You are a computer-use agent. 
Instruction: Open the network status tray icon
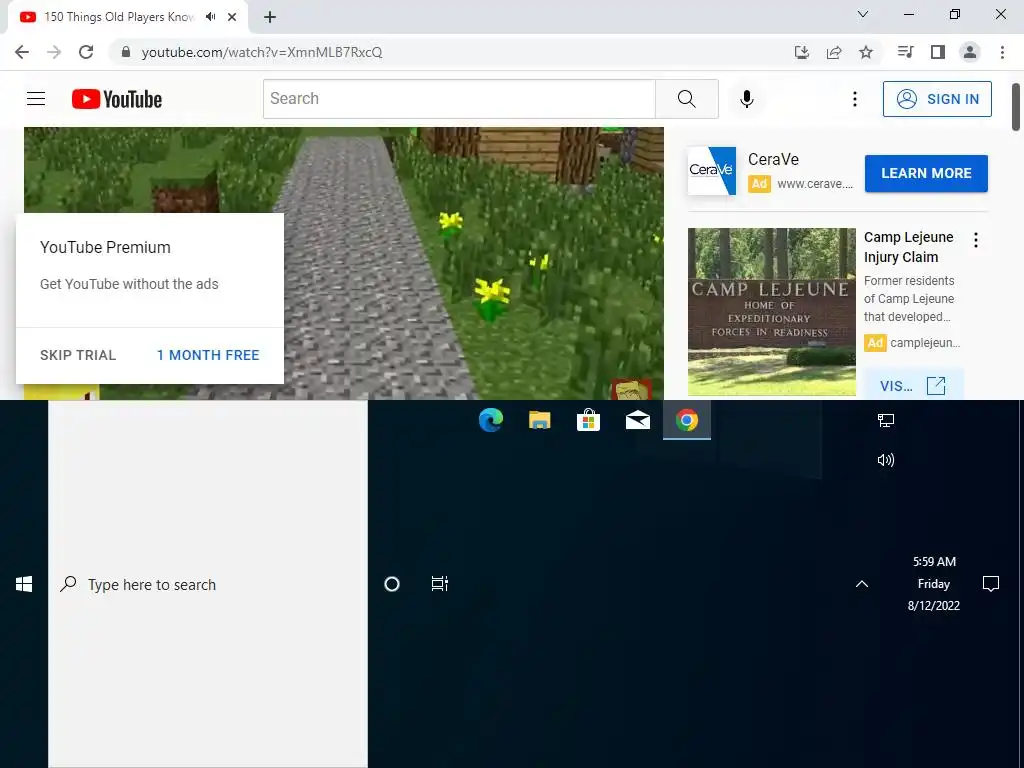pos(886,421)
